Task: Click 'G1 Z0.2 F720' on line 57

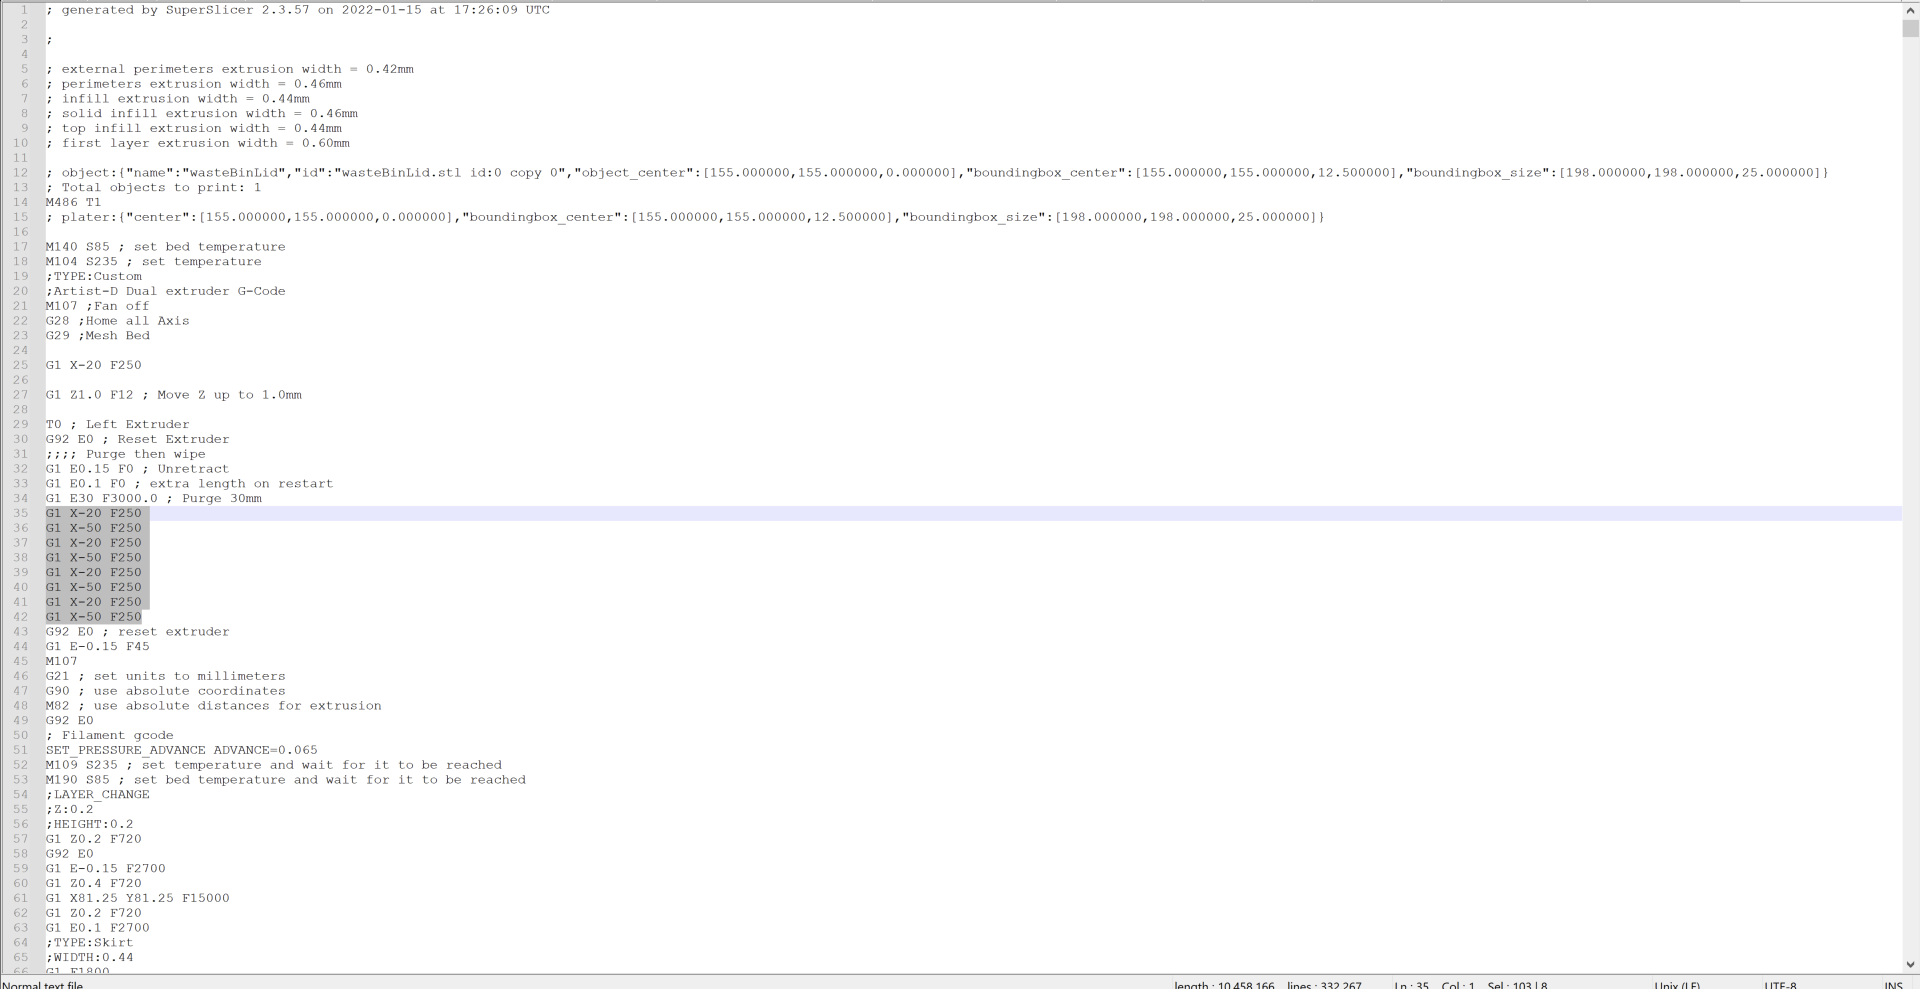Action: point(93,839)
